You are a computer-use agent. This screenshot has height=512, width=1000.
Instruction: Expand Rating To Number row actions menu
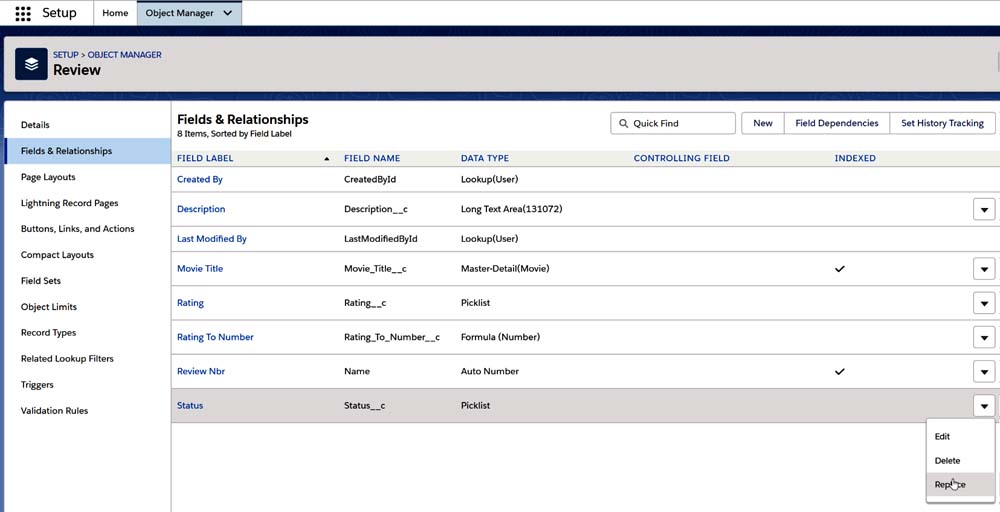[984, 337]
